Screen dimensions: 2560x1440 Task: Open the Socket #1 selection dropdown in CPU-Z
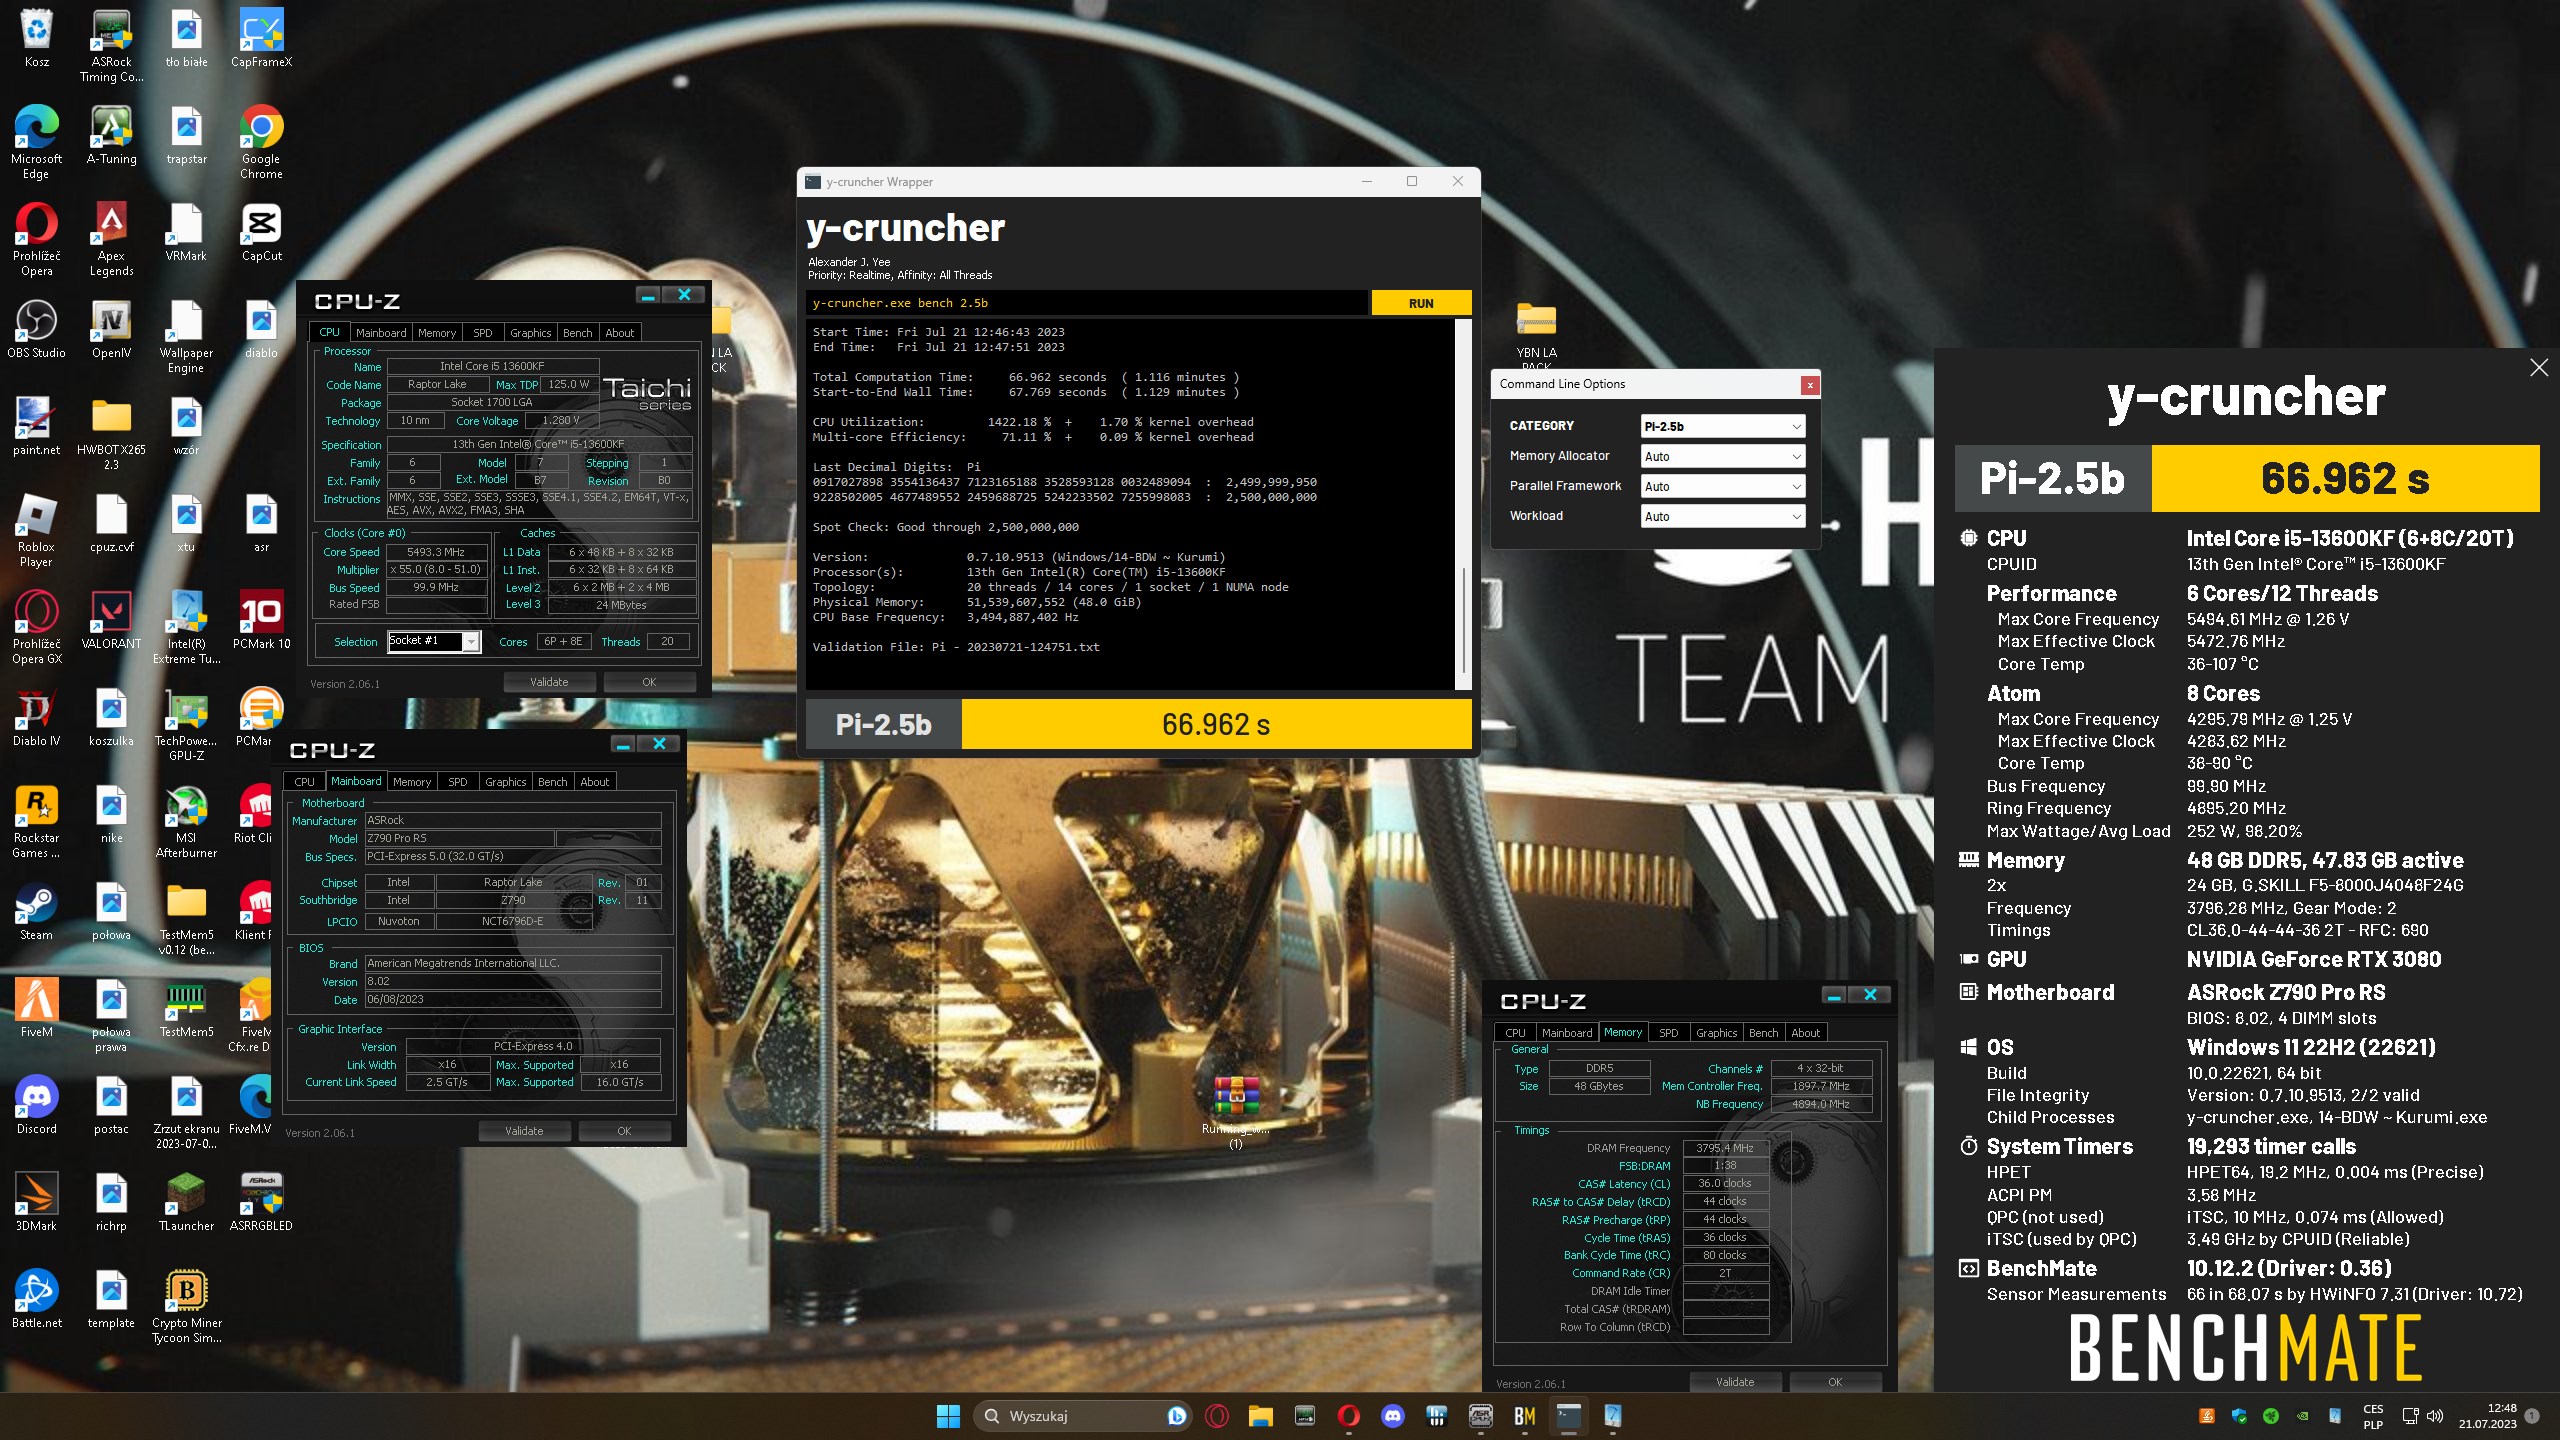[x=434, y=641]
